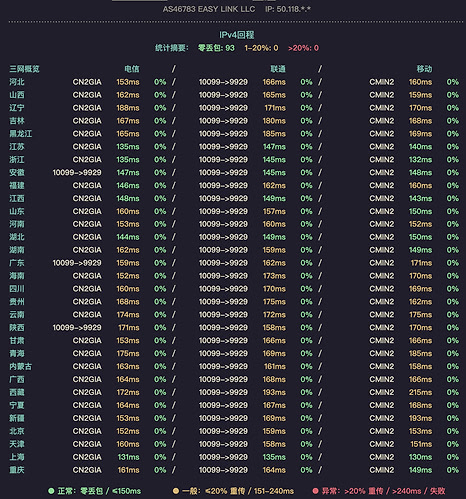Click the >20%: 0 summary value

coord(303,48)
